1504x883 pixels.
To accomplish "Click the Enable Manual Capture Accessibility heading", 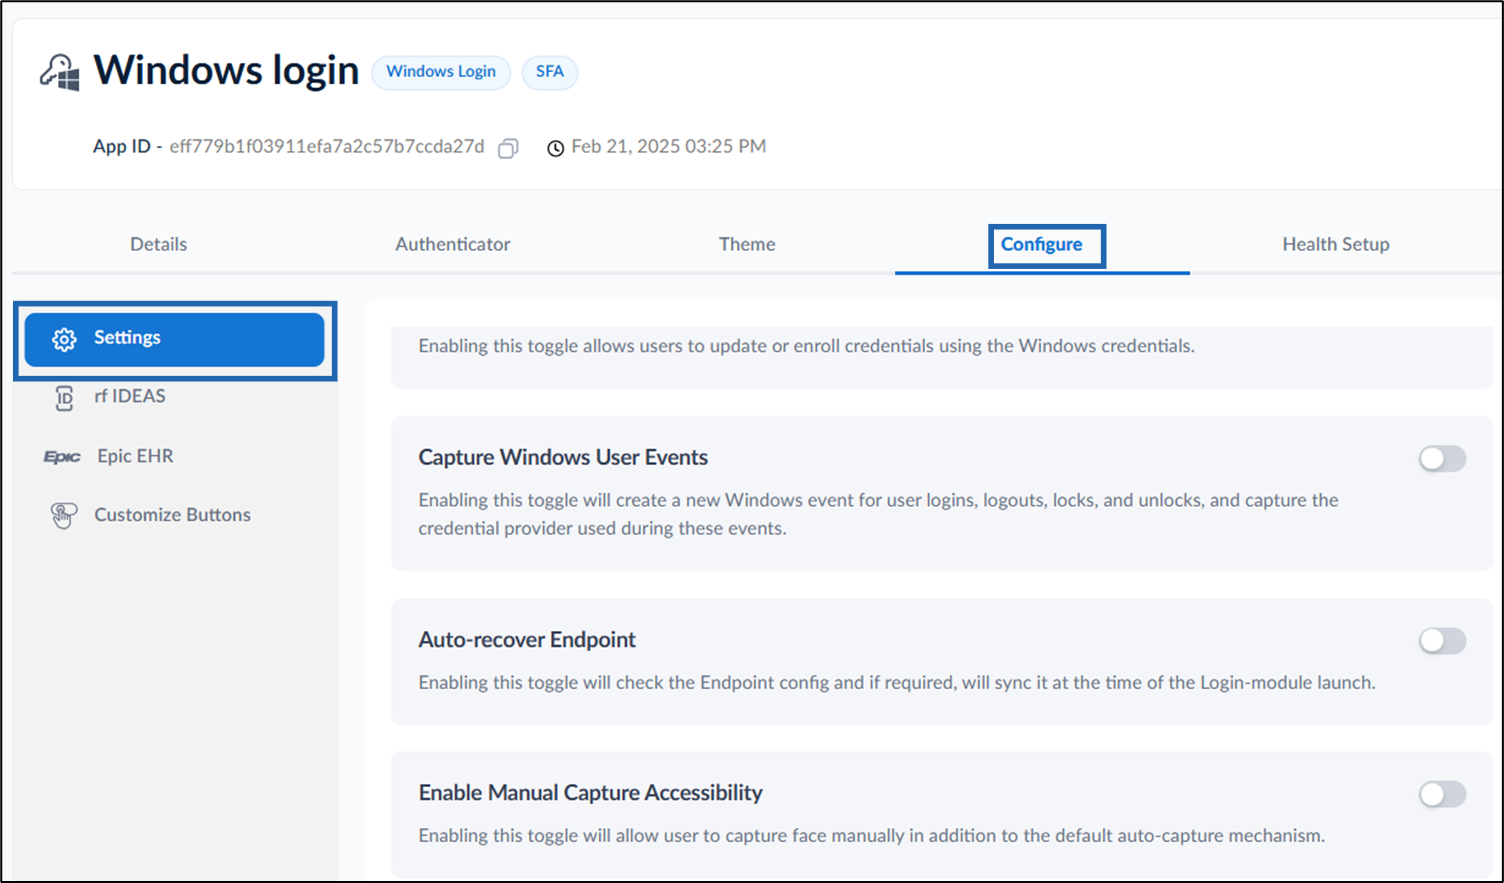I will (590, 792).
